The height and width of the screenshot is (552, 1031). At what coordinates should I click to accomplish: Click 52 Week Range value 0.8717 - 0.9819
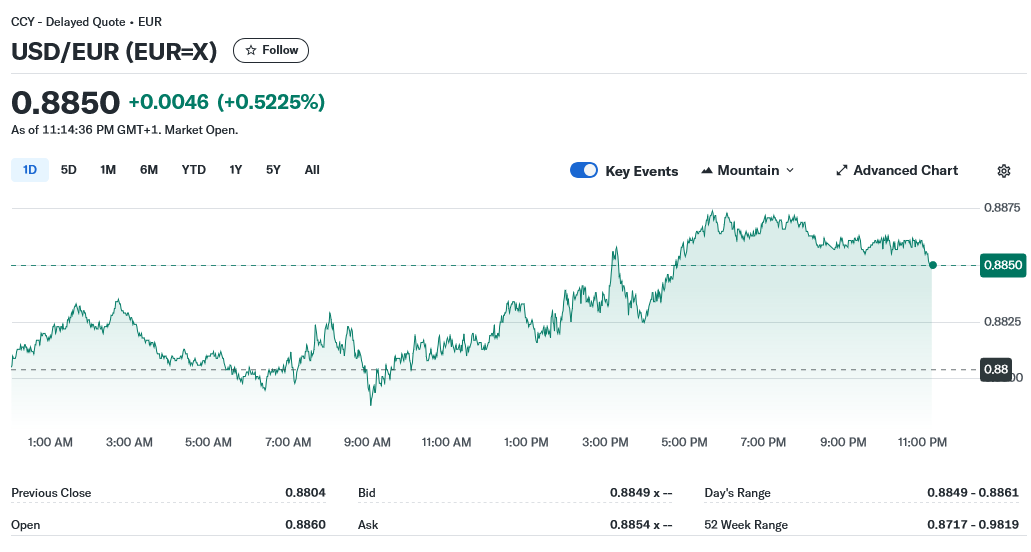973,525
